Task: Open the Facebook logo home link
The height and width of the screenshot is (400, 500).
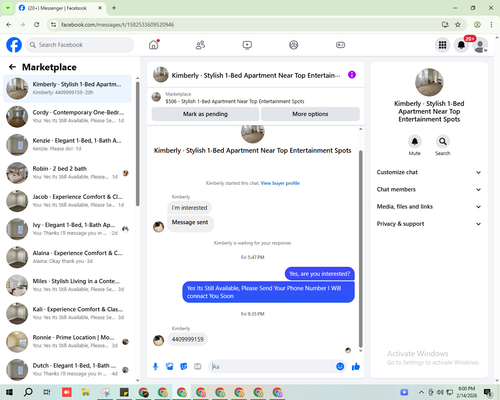Action: [14, 45]
